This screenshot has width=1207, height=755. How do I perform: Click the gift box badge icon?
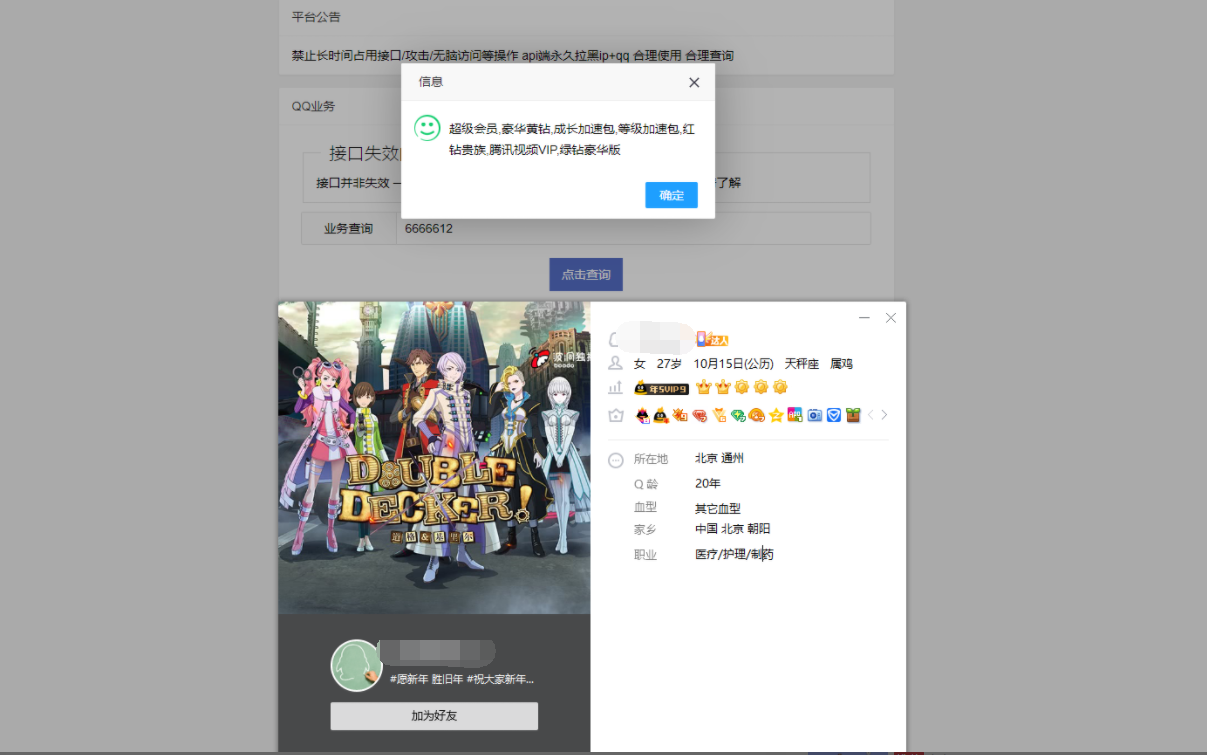[x=854, y=414]
